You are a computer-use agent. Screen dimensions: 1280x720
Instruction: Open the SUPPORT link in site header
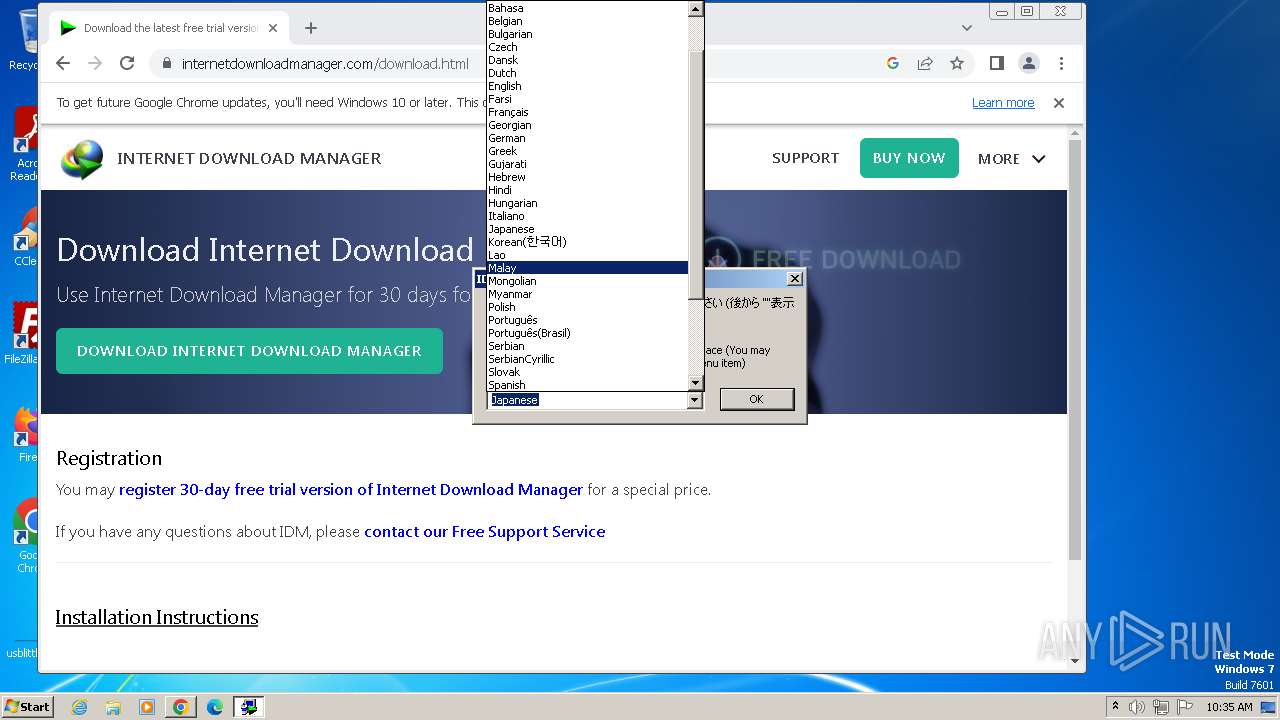805,158
